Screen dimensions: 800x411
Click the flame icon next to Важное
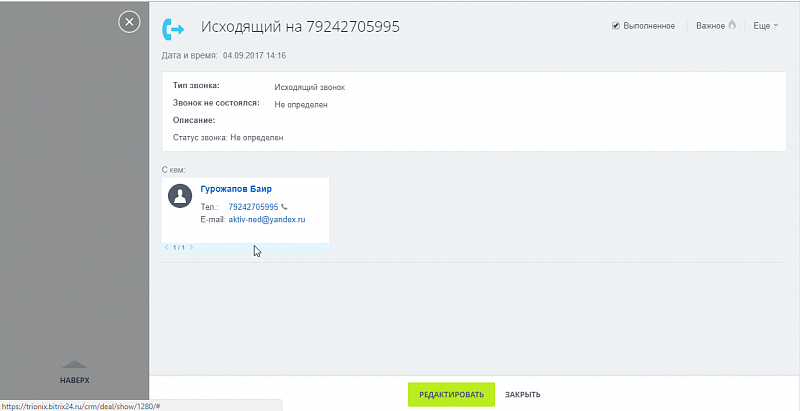click(732, 25)
